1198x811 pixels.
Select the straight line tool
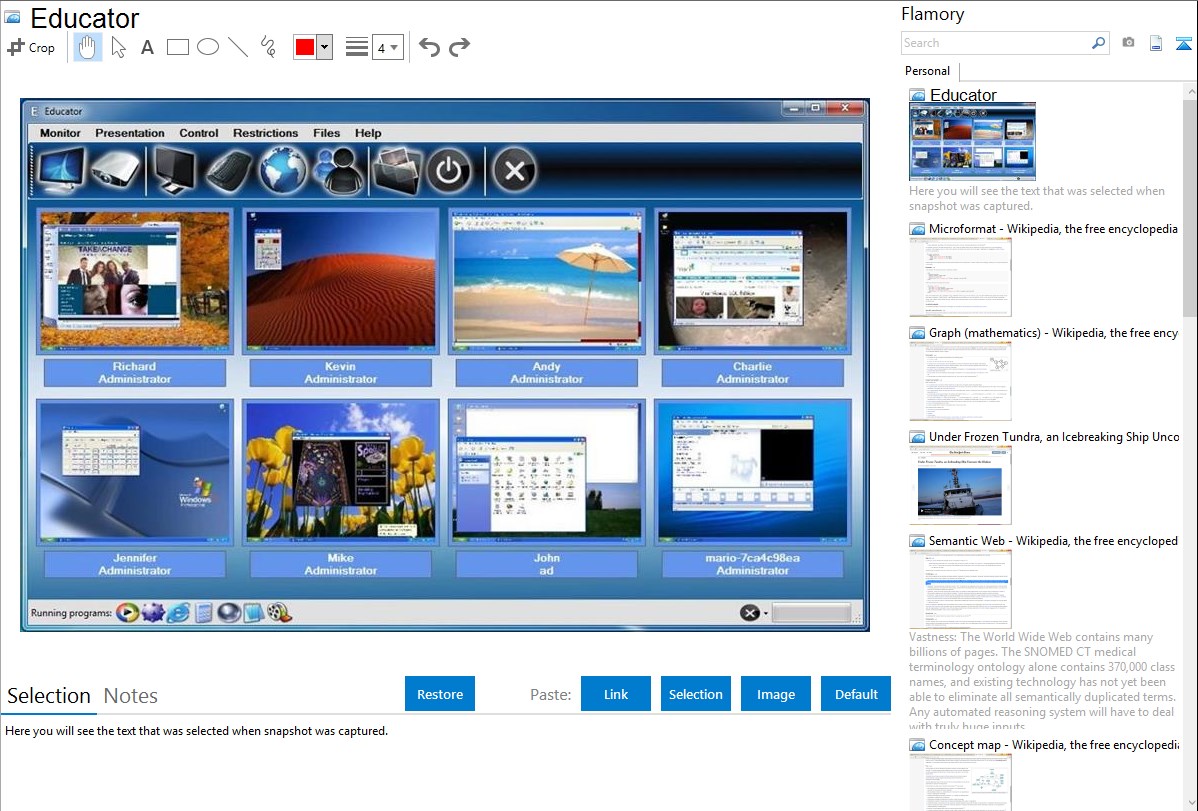coord(238,47)
